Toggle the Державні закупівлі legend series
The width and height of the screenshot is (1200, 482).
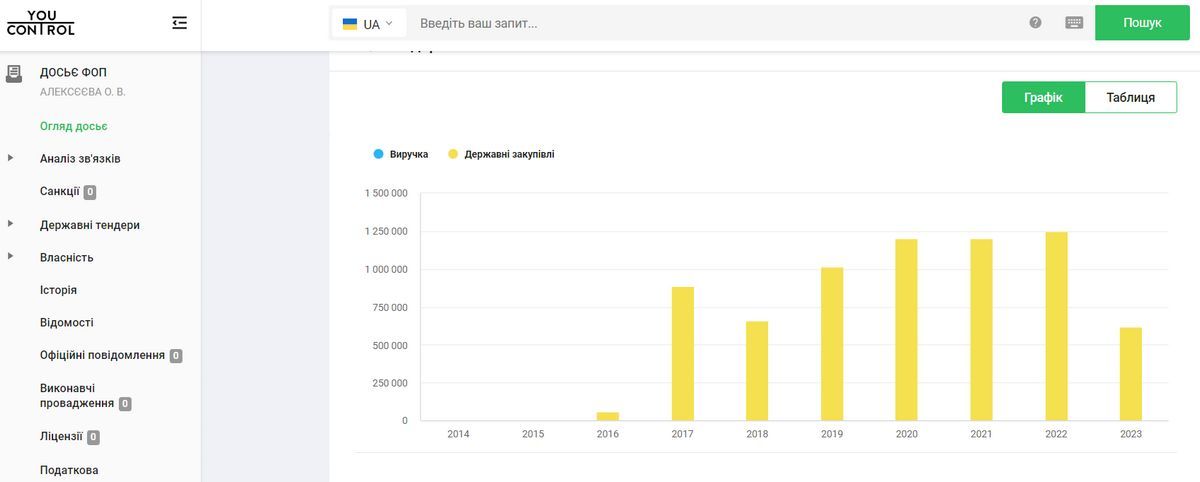(x=500, y=154)
